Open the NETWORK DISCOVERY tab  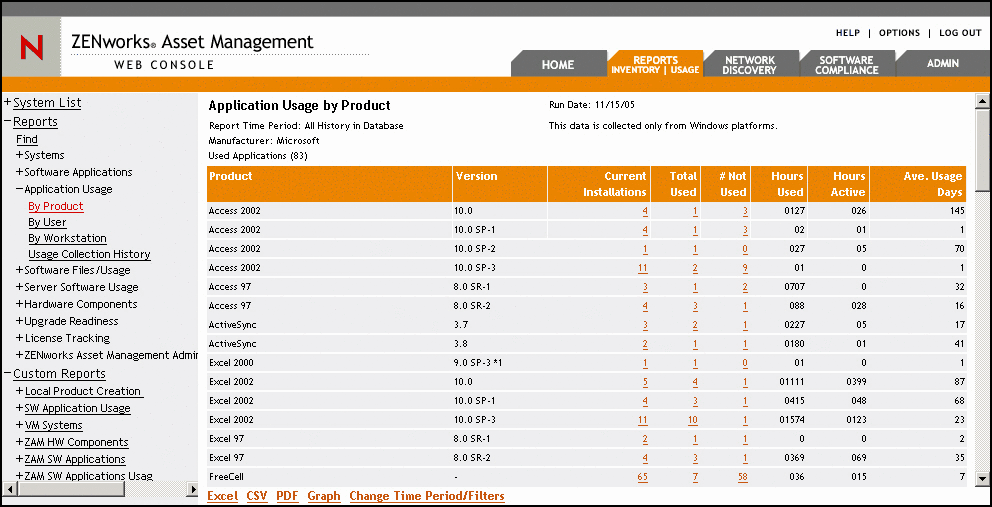[x=749, y=65]
